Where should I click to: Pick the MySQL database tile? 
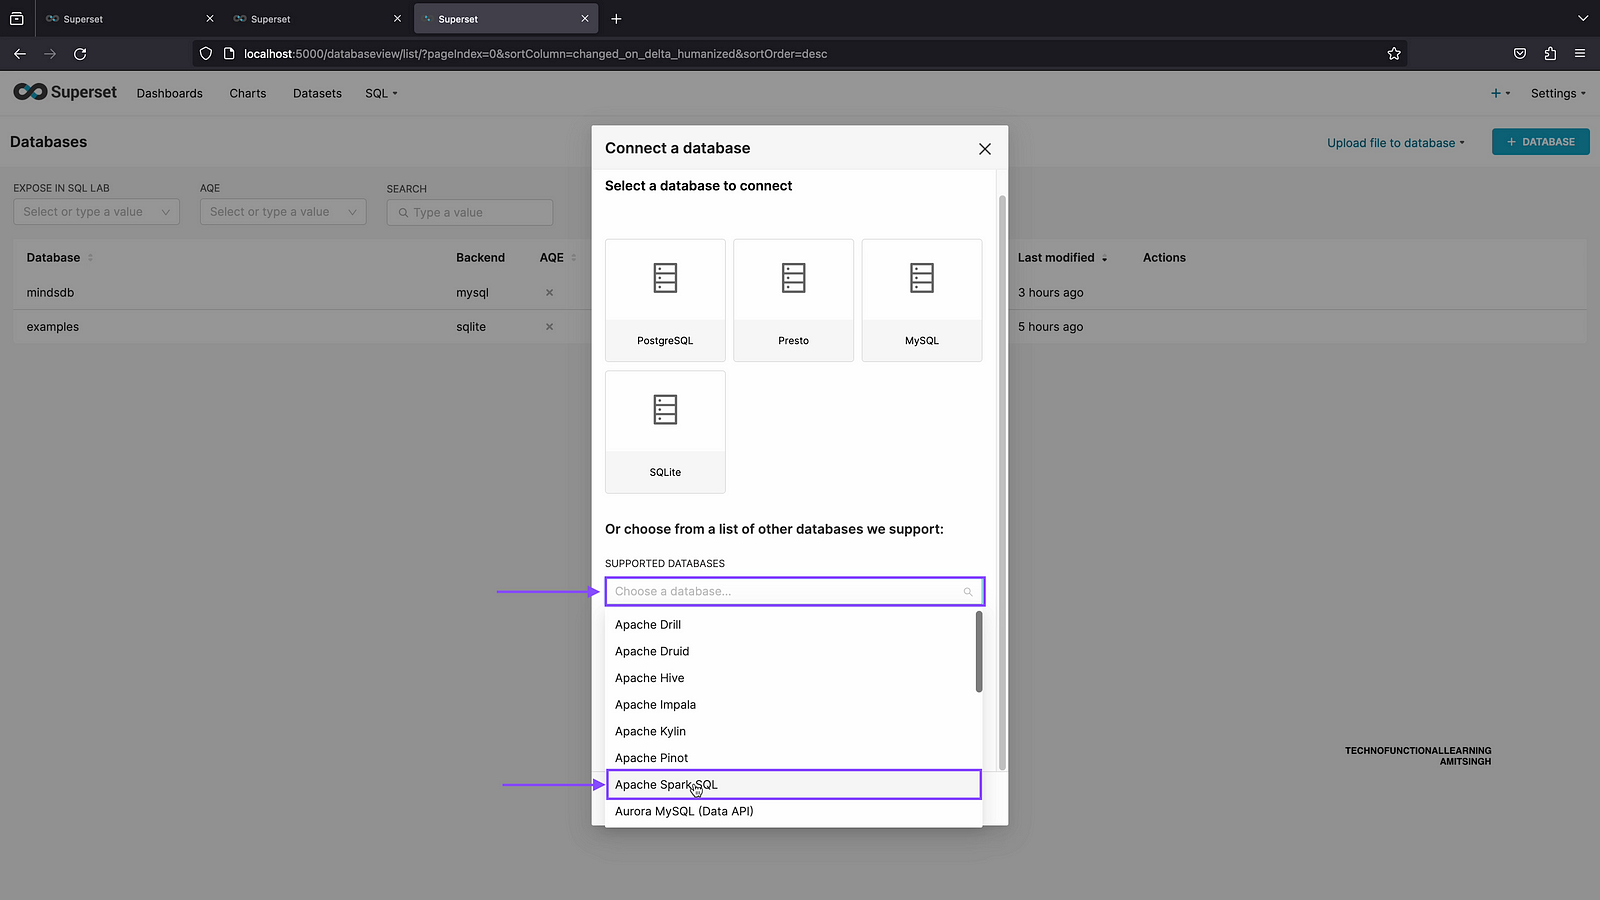pos(921,300)
